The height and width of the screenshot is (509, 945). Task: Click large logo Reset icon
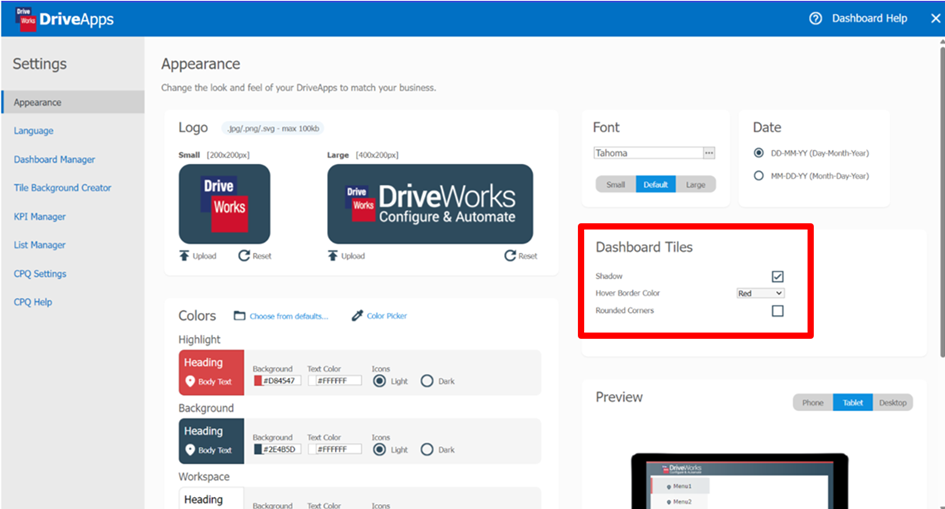[x=510, y=256]
